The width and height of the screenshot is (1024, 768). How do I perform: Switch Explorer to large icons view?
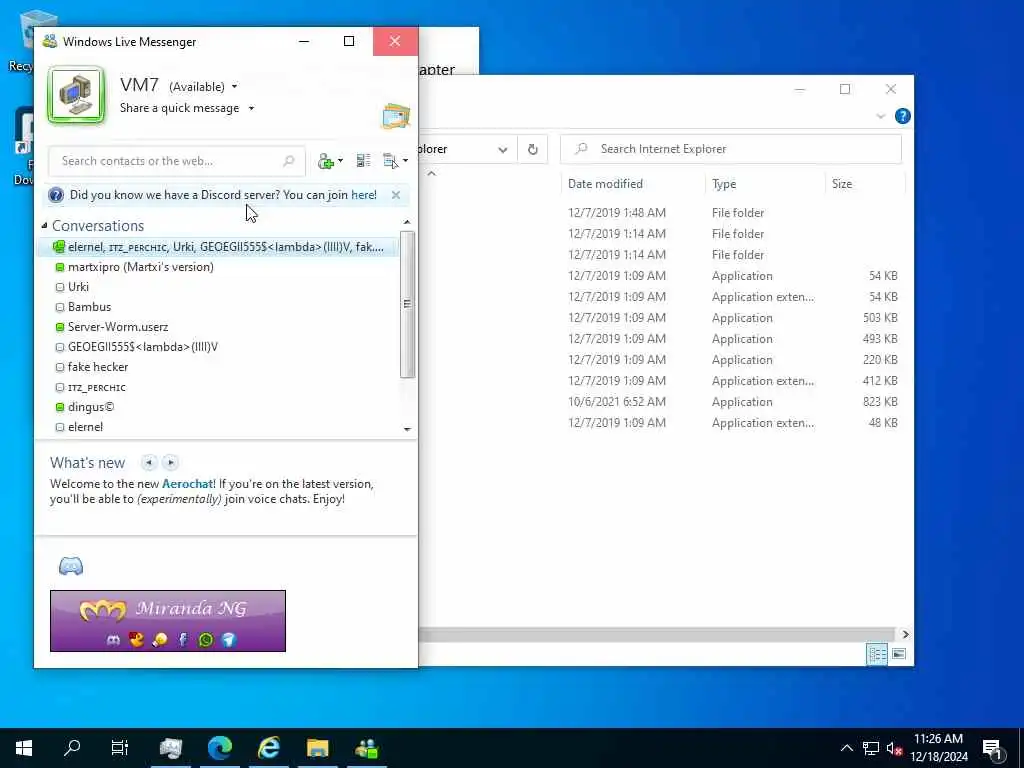click(899, 654)
